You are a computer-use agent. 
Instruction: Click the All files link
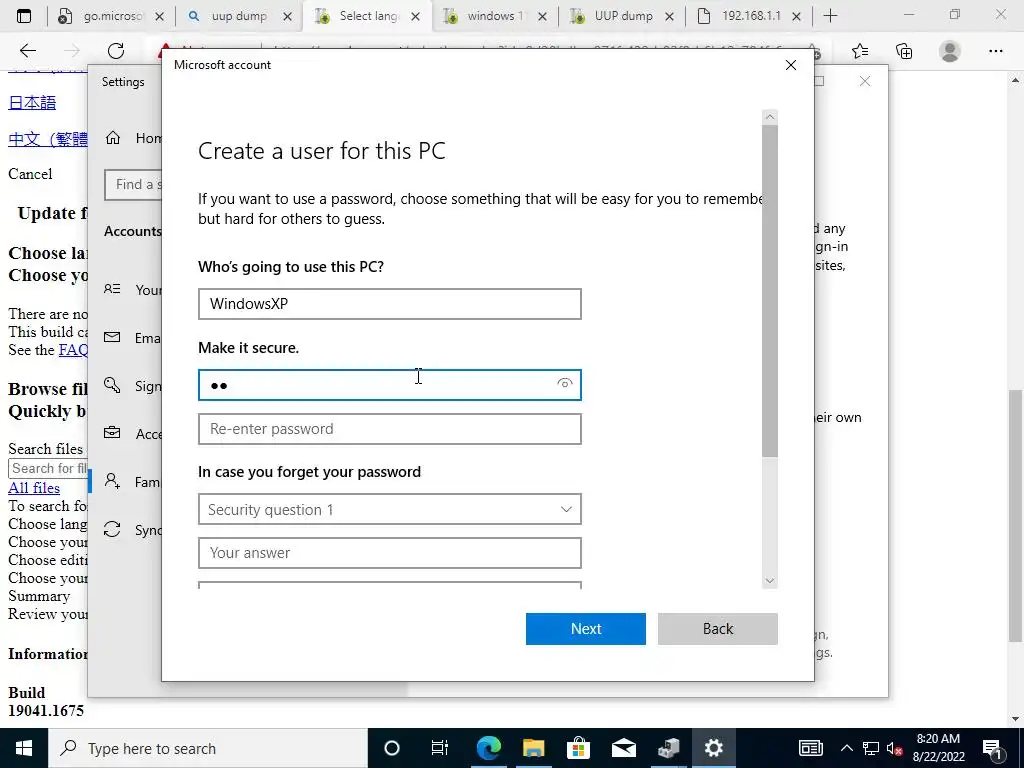coord(34,488)
